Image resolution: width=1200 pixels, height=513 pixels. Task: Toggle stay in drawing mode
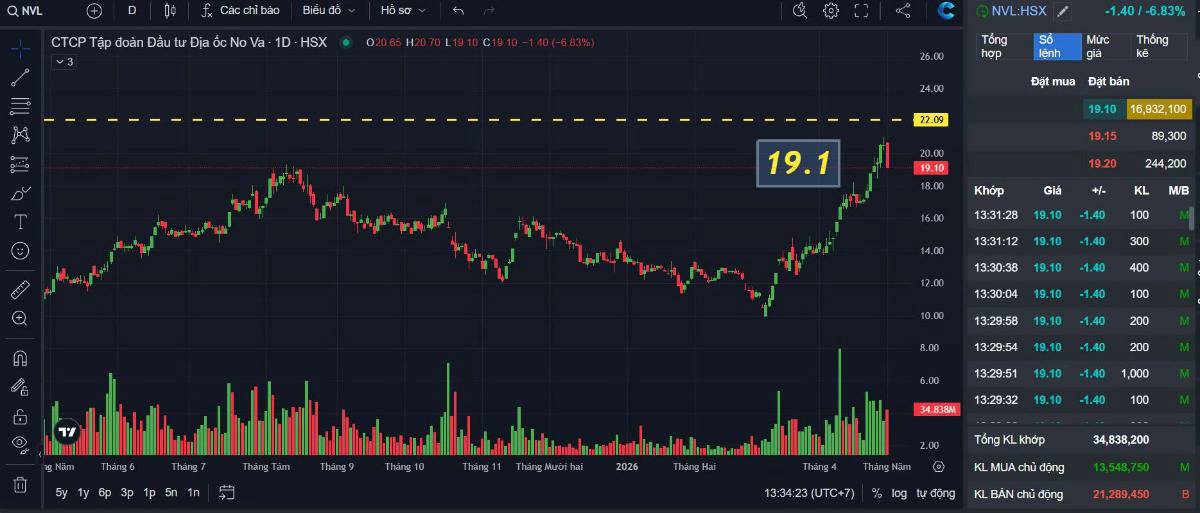click(20, 387)
